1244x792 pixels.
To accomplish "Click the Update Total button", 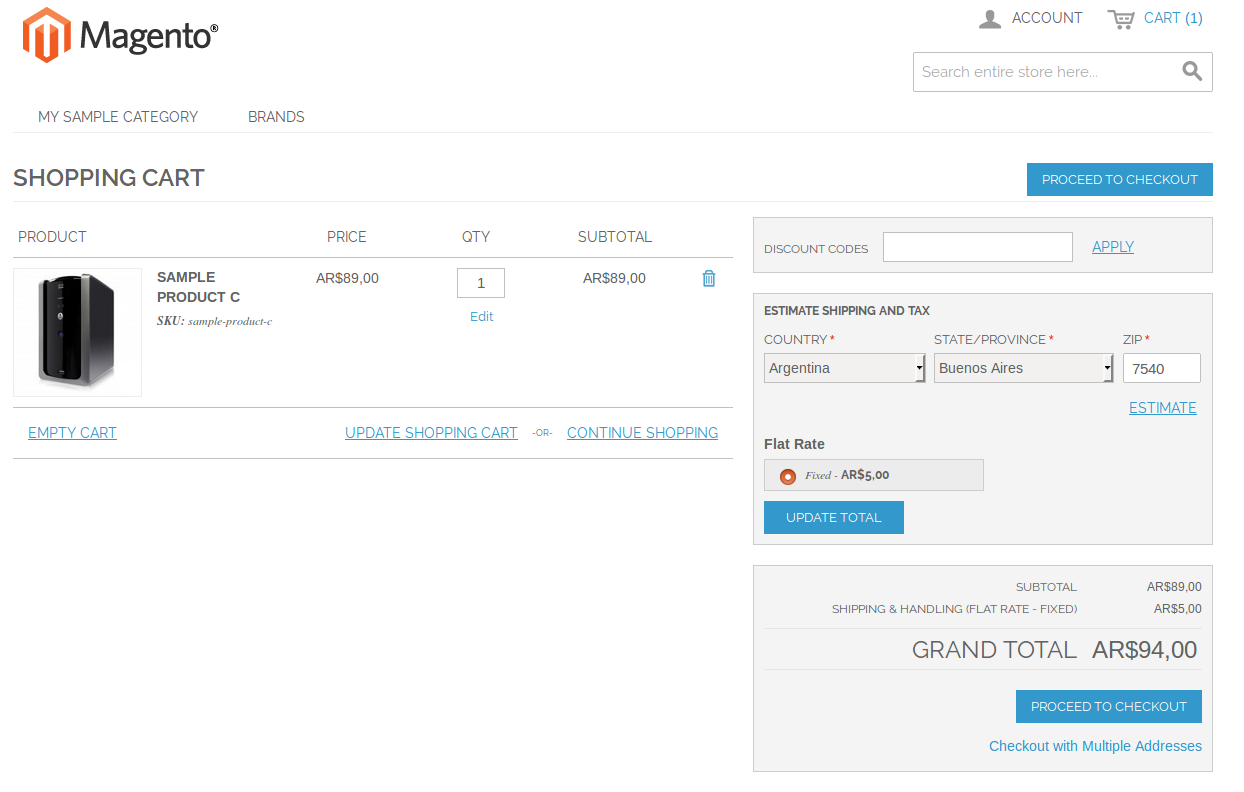I will (x=833, y=517).
